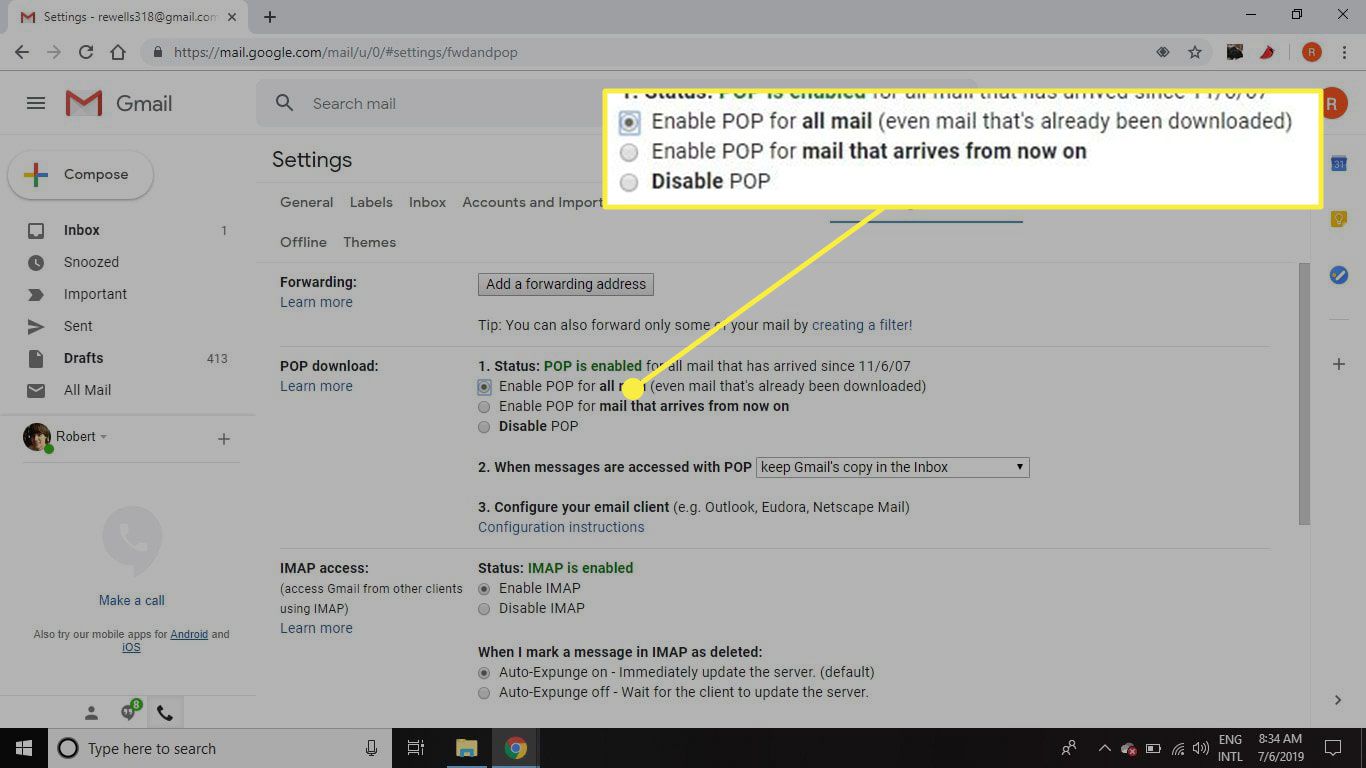Select Enable POP for mail arriving from now on
1366x768 pixels.
[484, 407]
